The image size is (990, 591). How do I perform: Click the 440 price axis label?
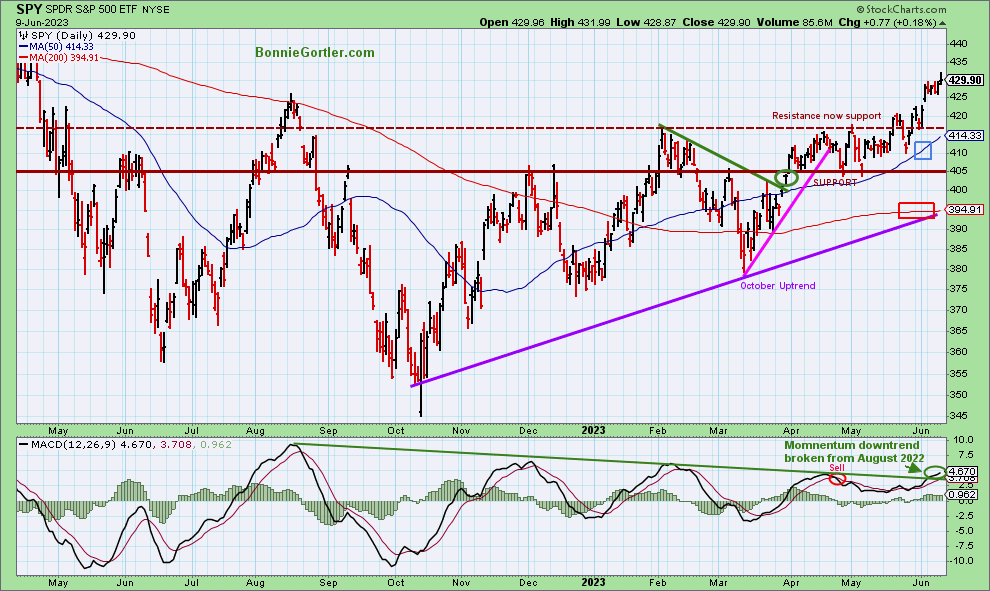pos(958,44)
